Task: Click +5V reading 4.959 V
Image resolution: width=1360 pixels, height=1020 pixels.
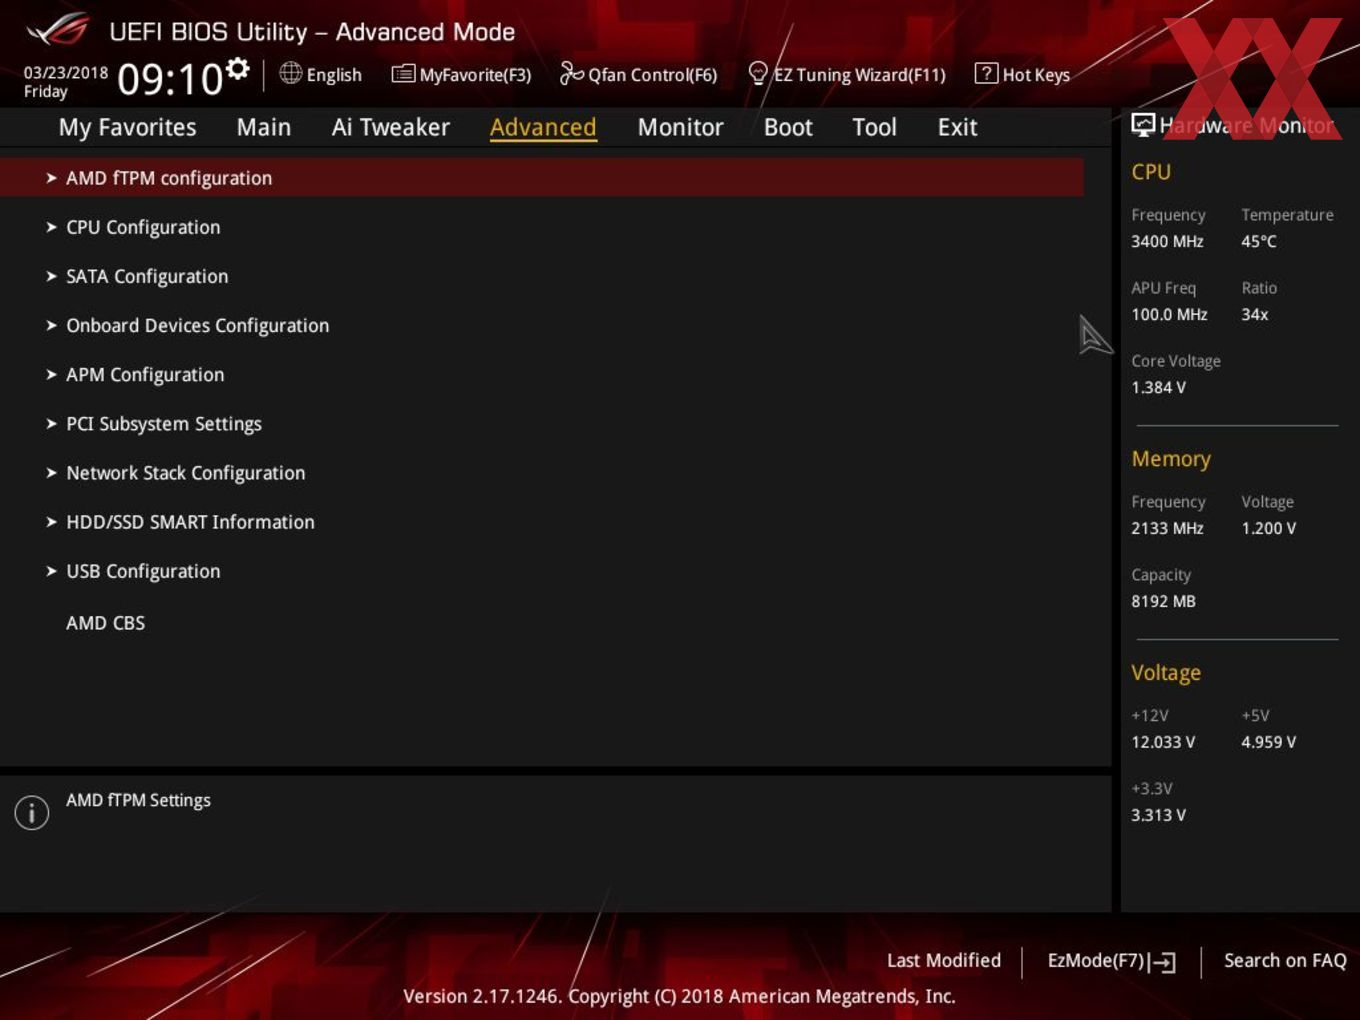Action: (1269, 742)
